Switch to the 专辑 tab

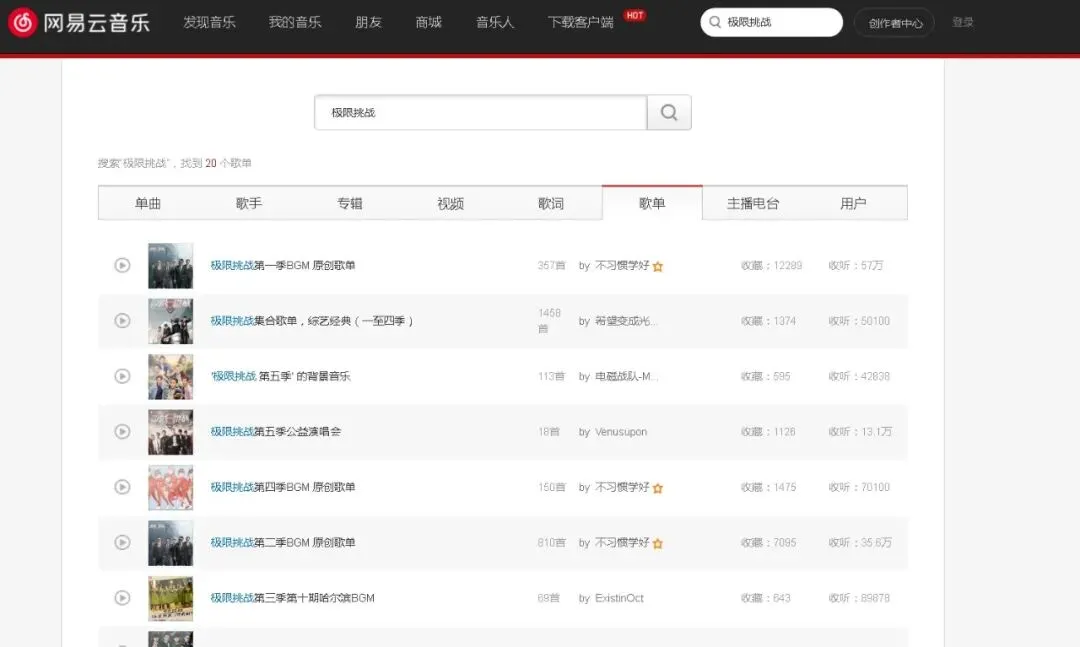tap(350, 203)
